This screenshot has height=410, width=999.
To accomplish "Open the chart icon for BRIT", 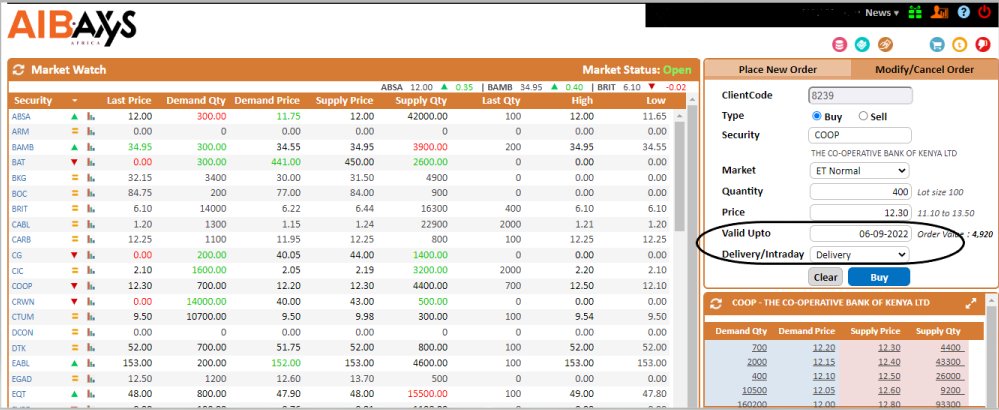I will pos(91,209).
